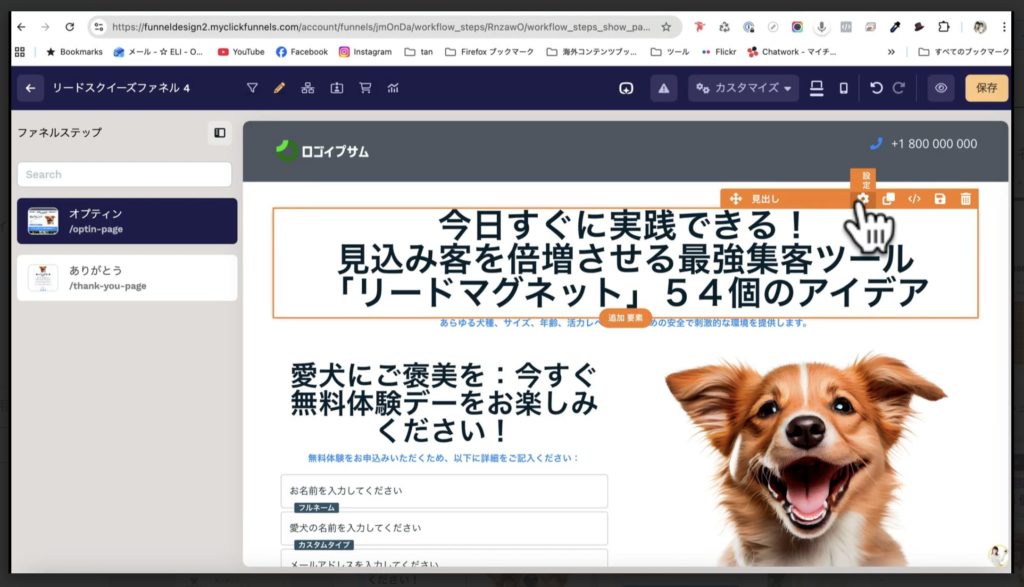Switch to desktop preview mode
This screenshot has height=587, width=1024.
(817, 88)
